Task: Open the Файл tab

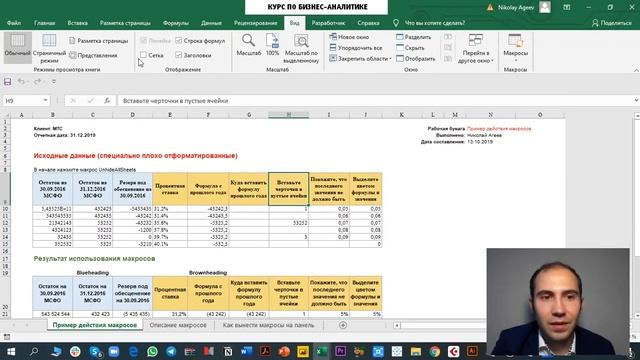Action: point(13,23)
